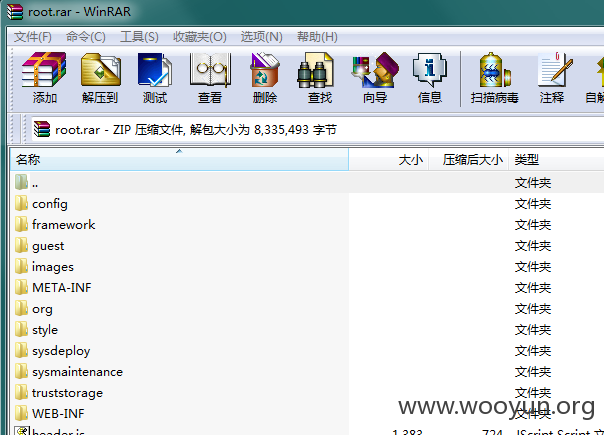Select the config folder icon
Image resolution: width=604 pixels, height=435 pixels.
pyautogui.click(x=21, y=203)
